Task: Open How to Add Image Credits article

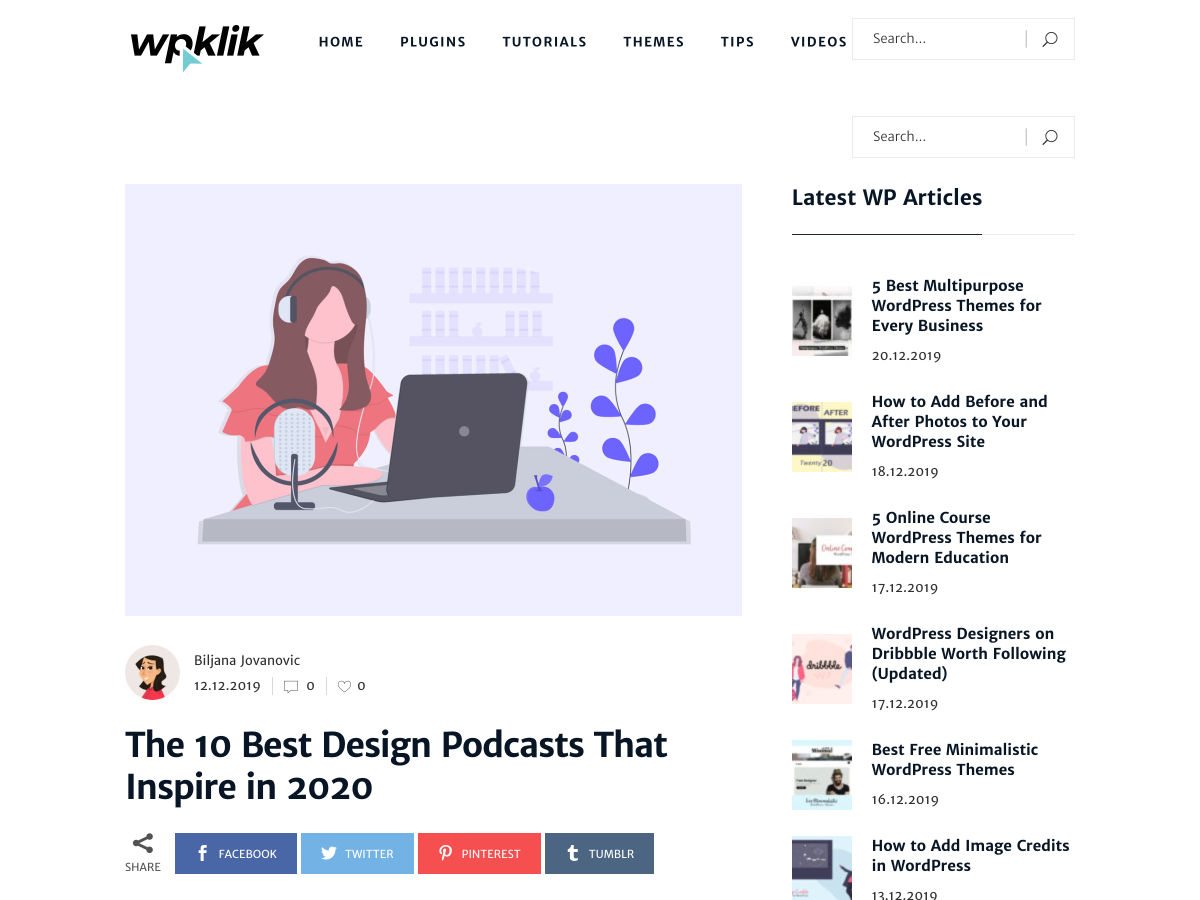Action: 970,856
